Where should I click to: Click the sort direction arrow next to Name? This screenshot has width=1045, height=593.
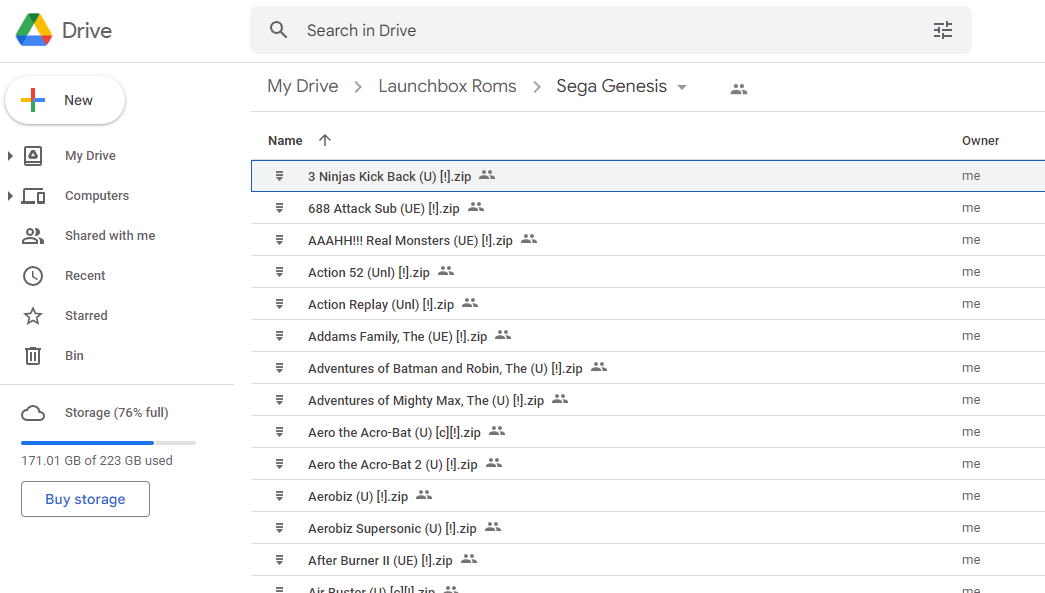click(x=325, y=140)
